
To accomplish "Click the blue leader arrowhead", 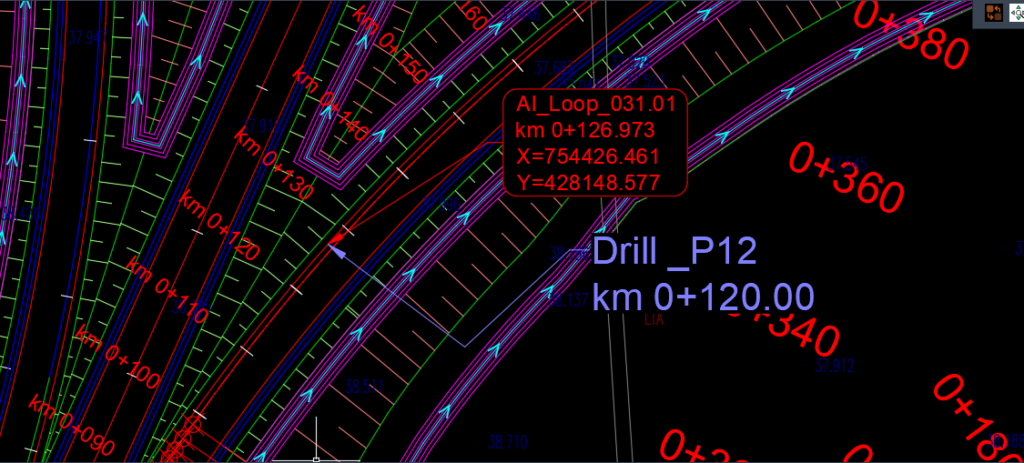I will [x=336, y=250].
